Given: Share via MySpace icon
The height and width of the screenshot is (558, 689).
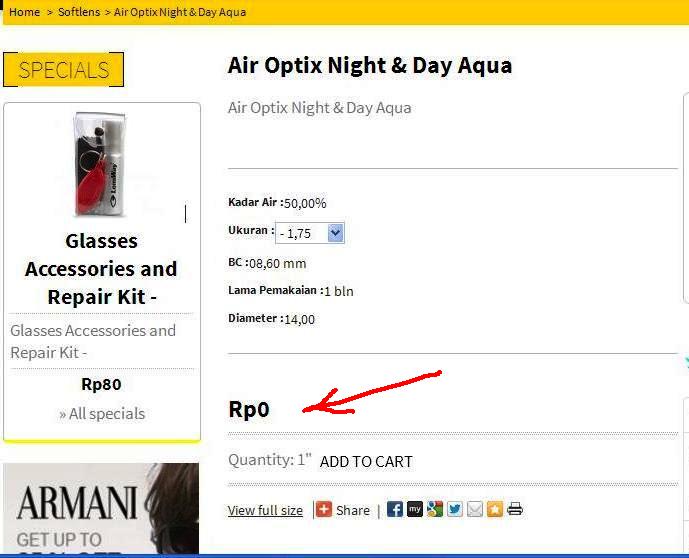Looking at the screenshot, I should 415,509.
